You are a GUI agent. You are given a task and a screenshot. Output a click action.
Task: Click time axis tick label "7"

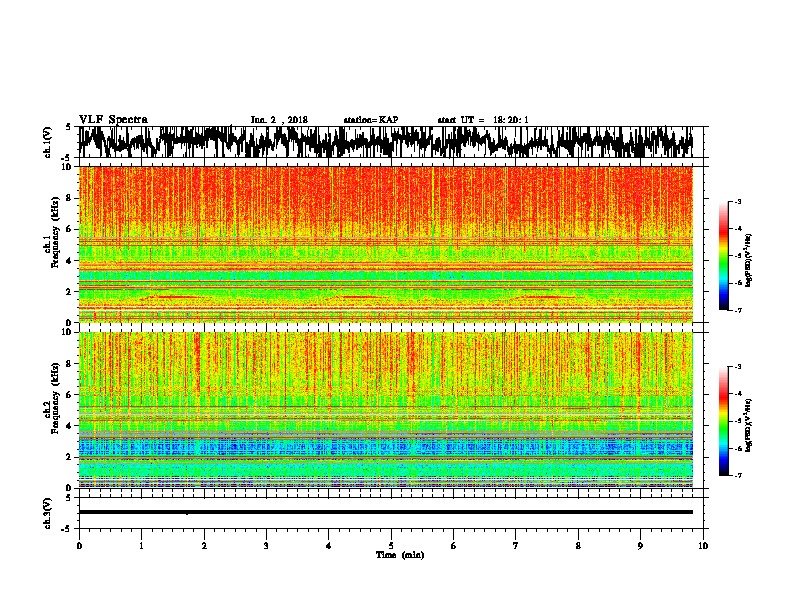516,546
